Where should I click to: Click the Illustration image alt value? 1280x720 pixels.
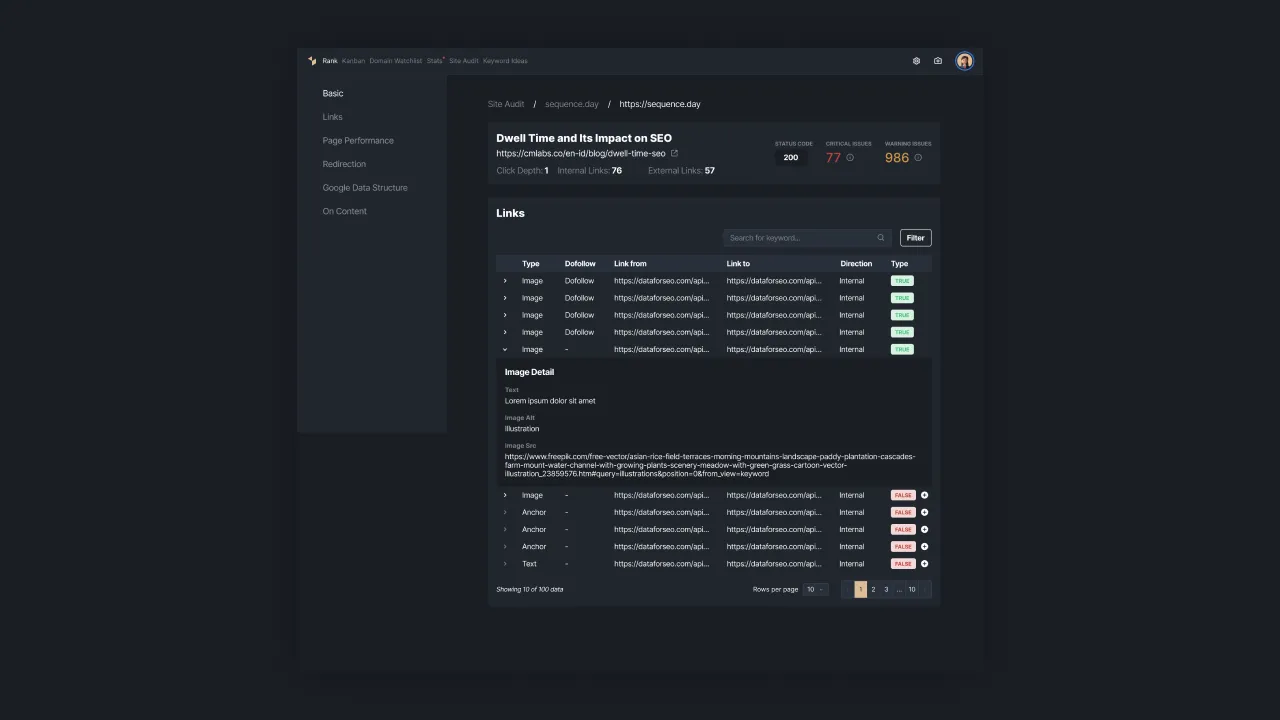click(522, 429)
